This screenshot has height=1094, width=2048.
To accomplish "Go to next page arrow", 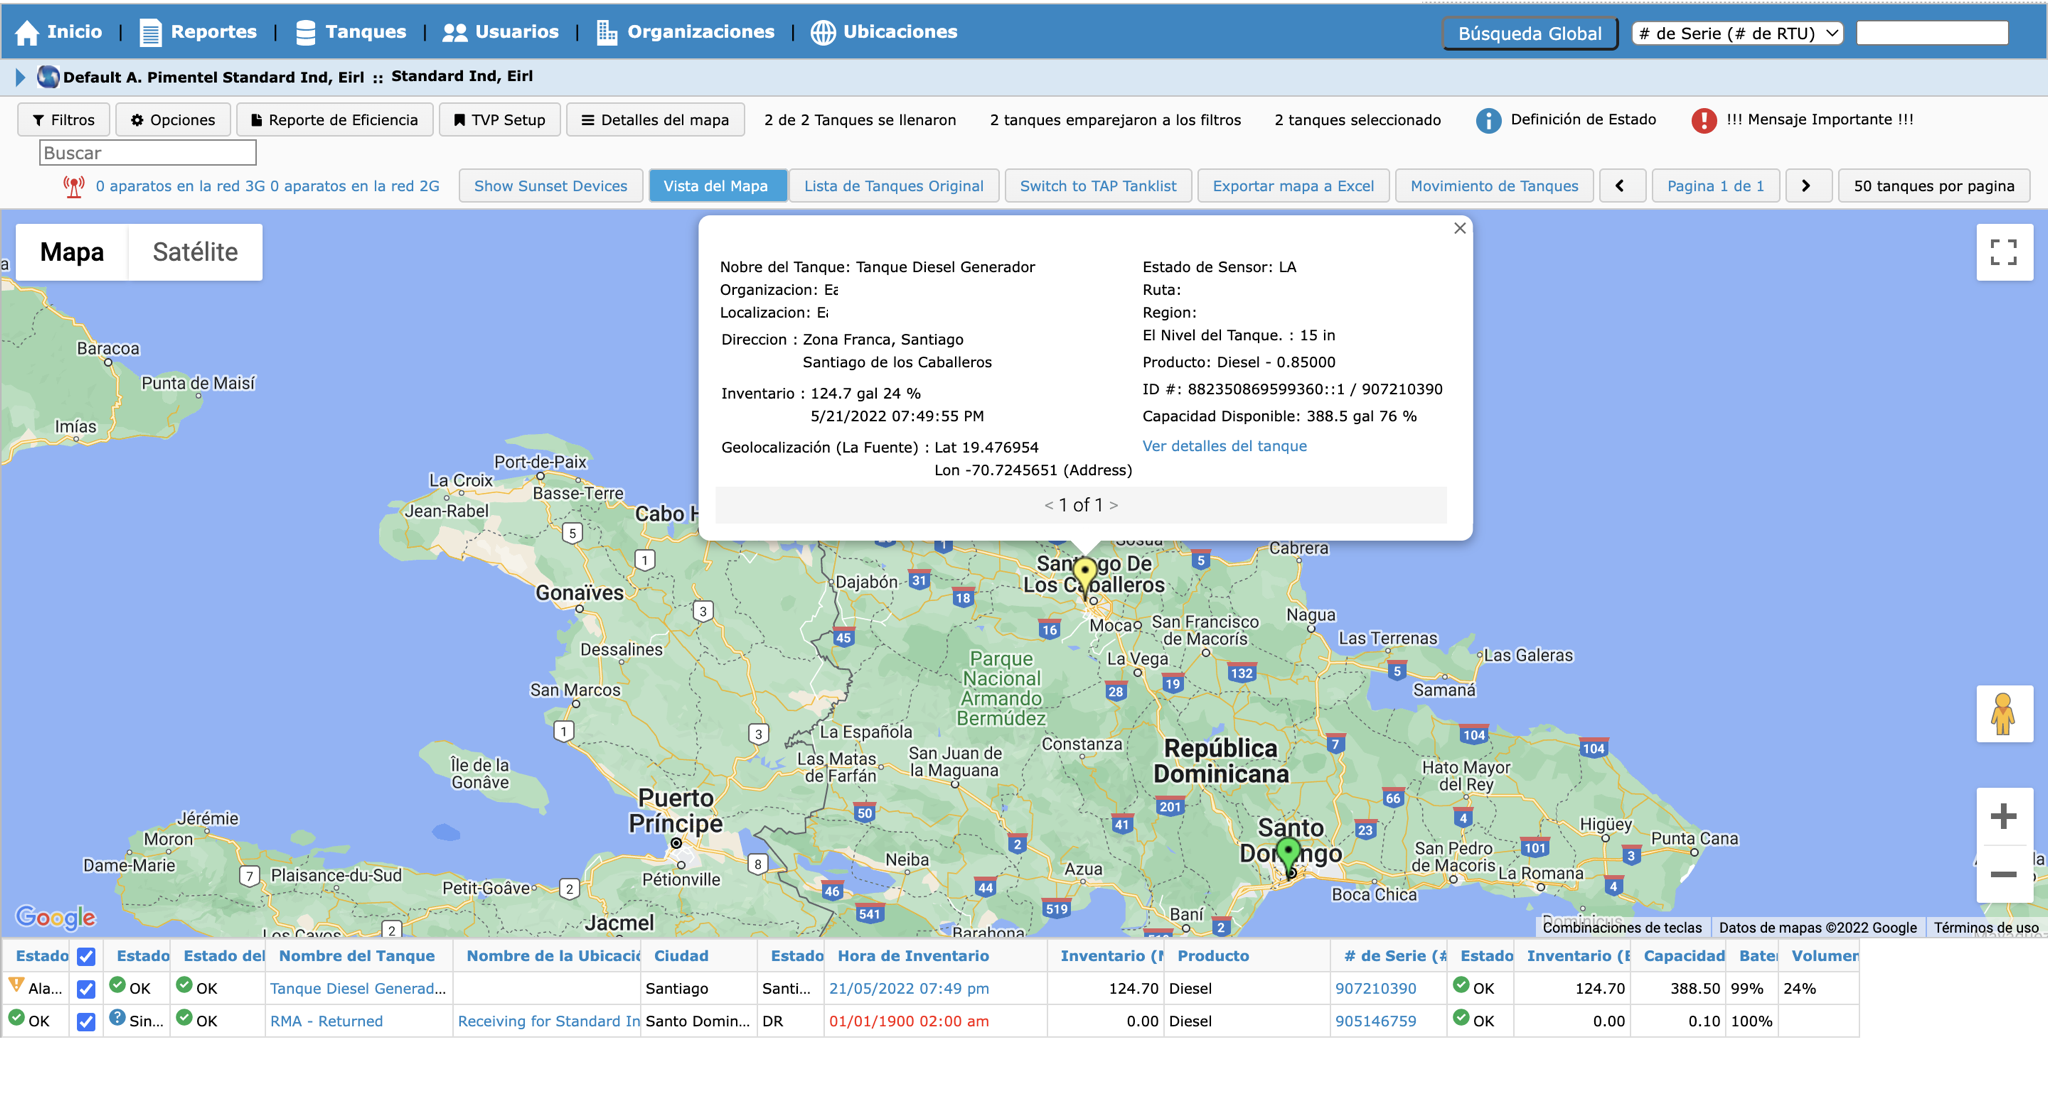I will tap(1807, 186).
